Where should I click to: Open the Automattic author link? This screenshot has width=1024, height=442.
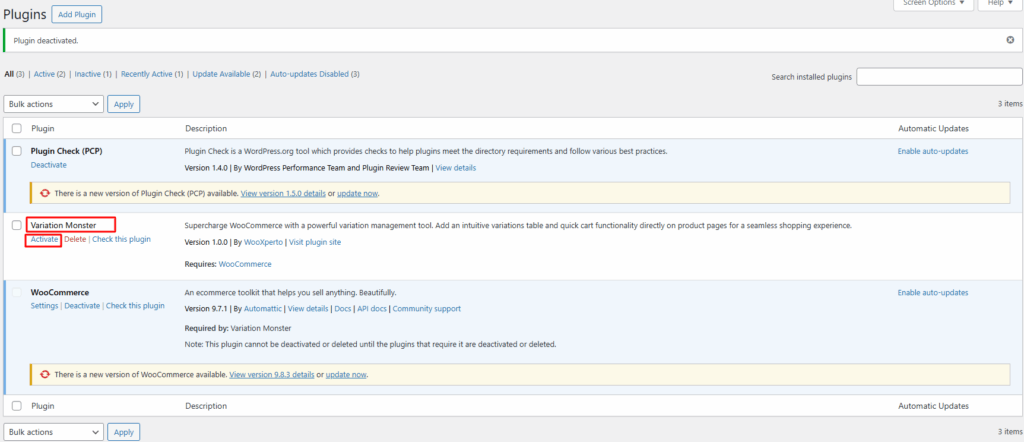pyautogui.click(x=263, y=309)
